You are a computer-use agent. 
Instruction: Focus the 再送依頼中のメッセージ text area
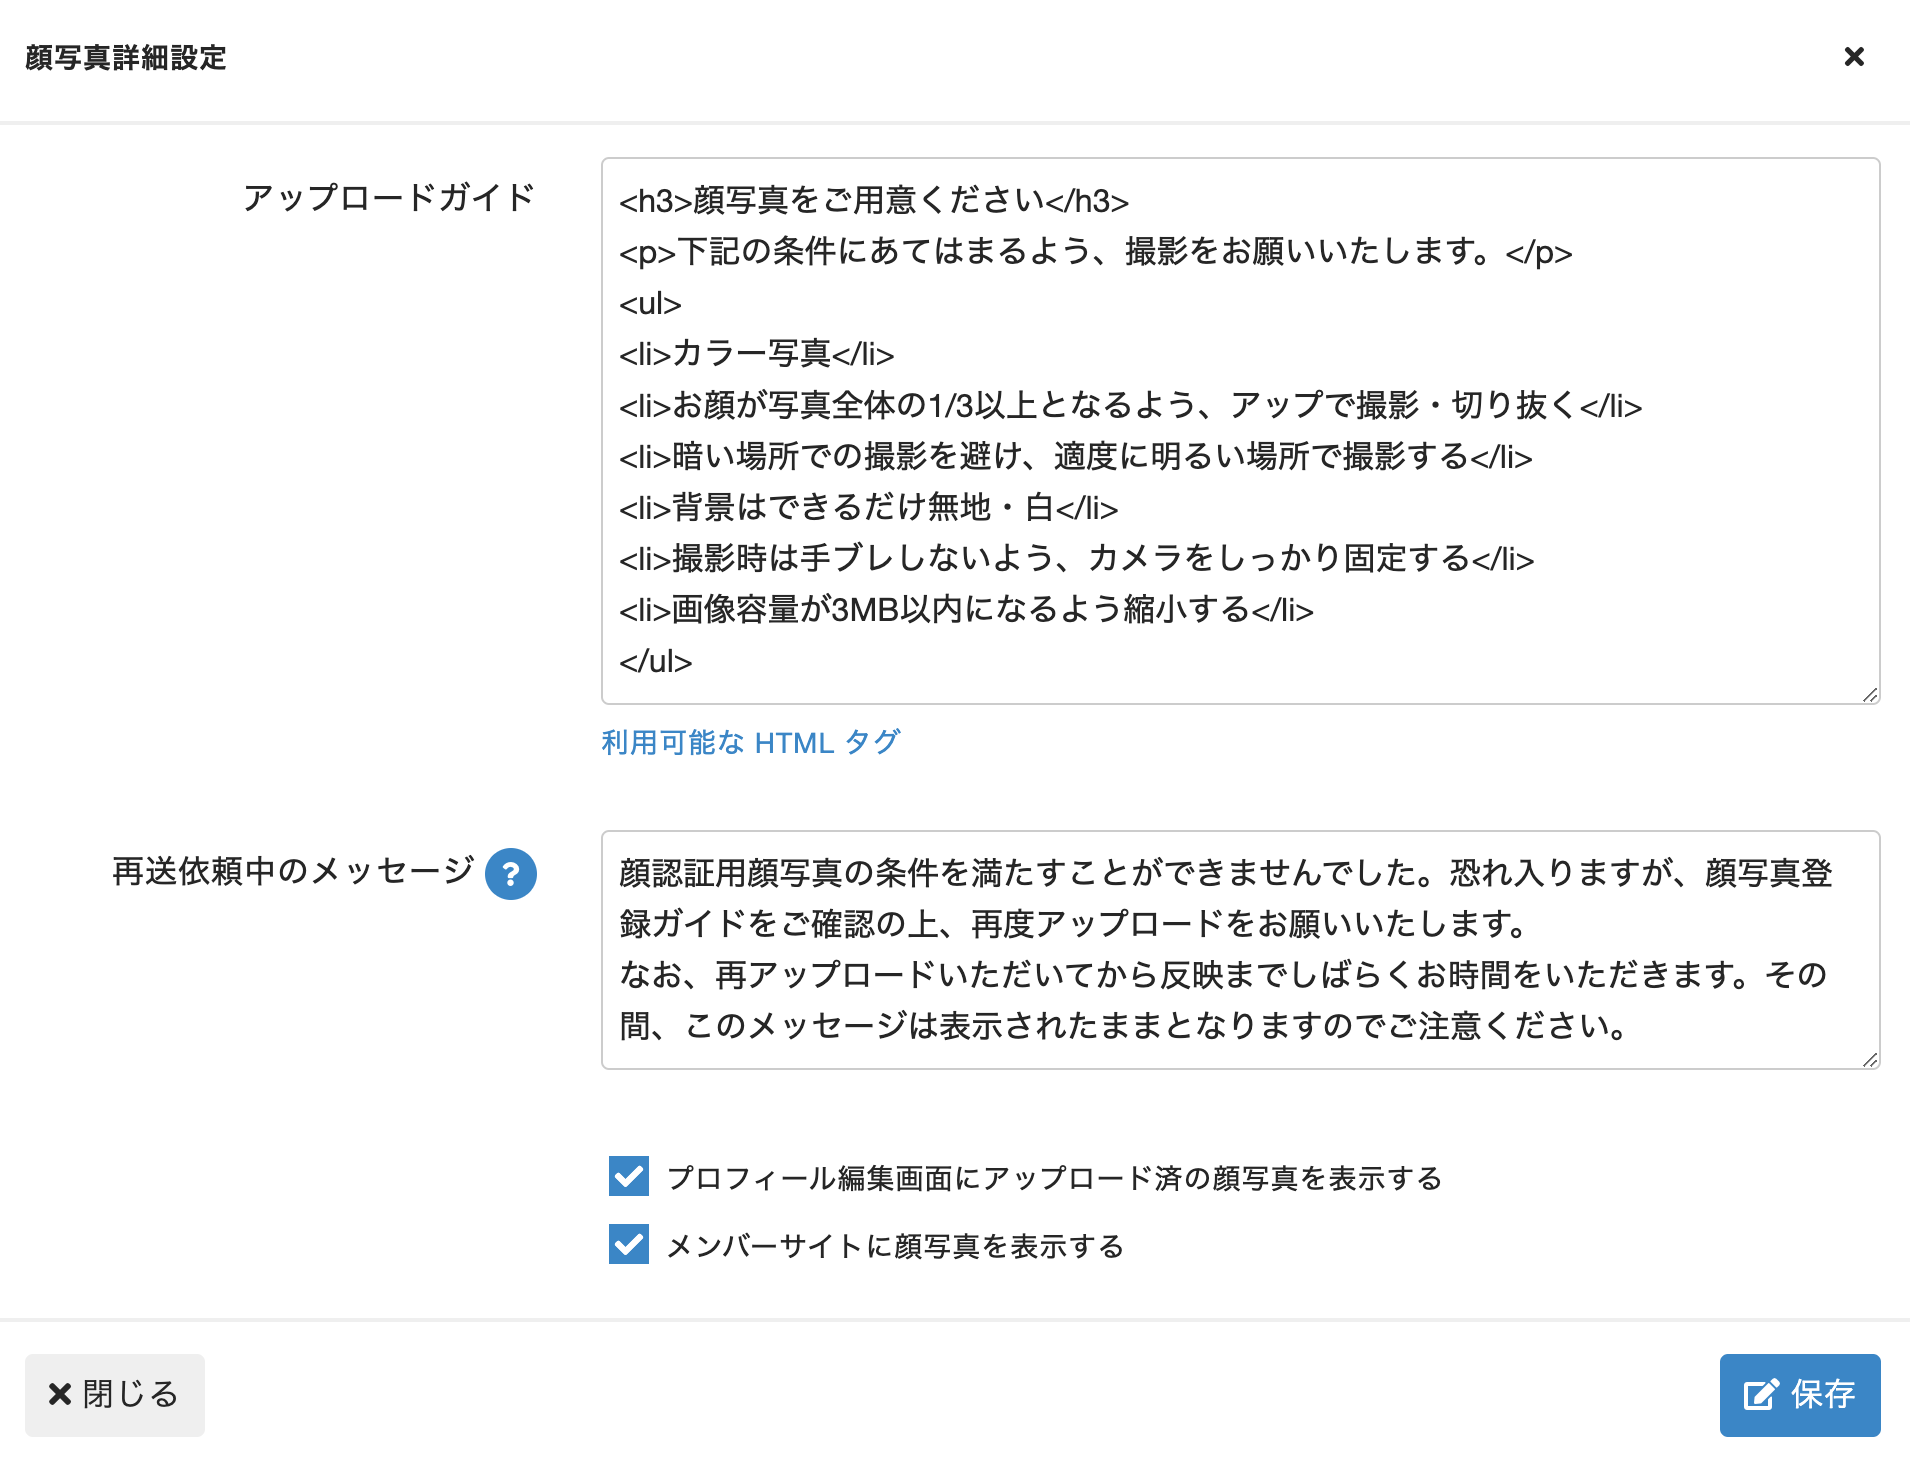(x=1240, y=950)
